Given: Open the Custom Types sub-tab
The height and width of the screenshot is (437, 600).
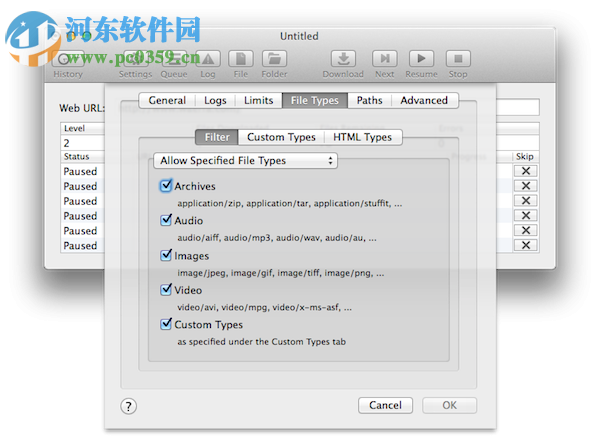Looking at the screenshot, I should click(x=281, y=137).
